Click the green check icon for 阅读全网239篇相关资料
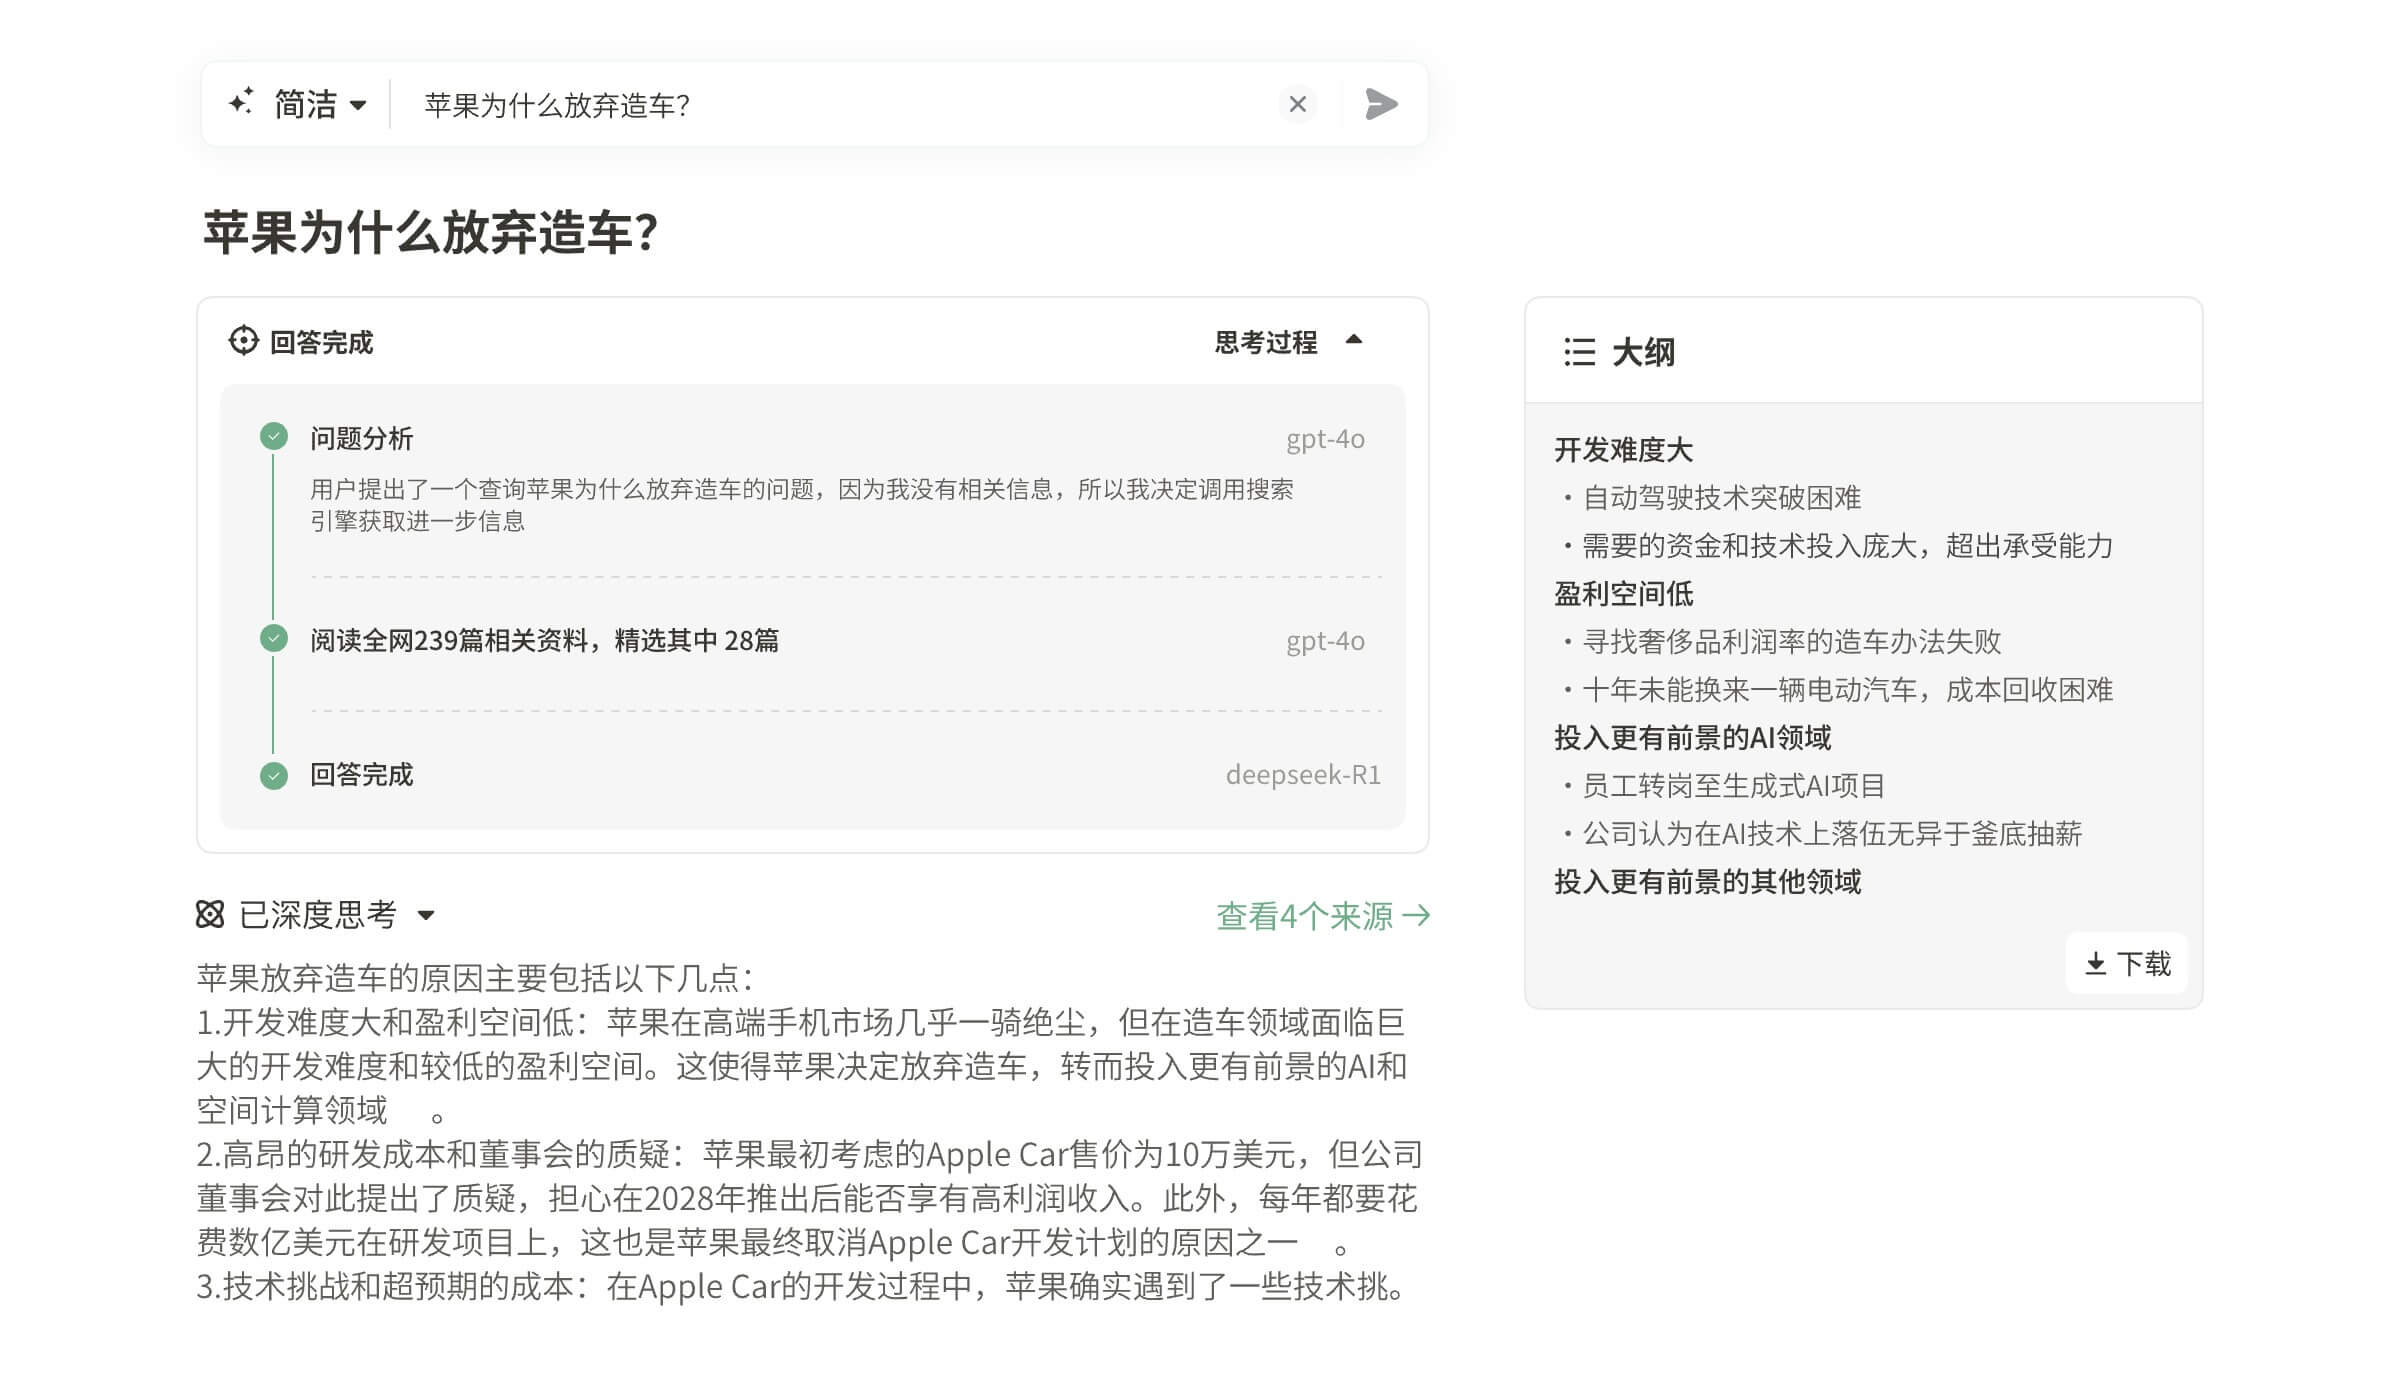The width and height of the screenshot is (2400, 1380). 274,638
